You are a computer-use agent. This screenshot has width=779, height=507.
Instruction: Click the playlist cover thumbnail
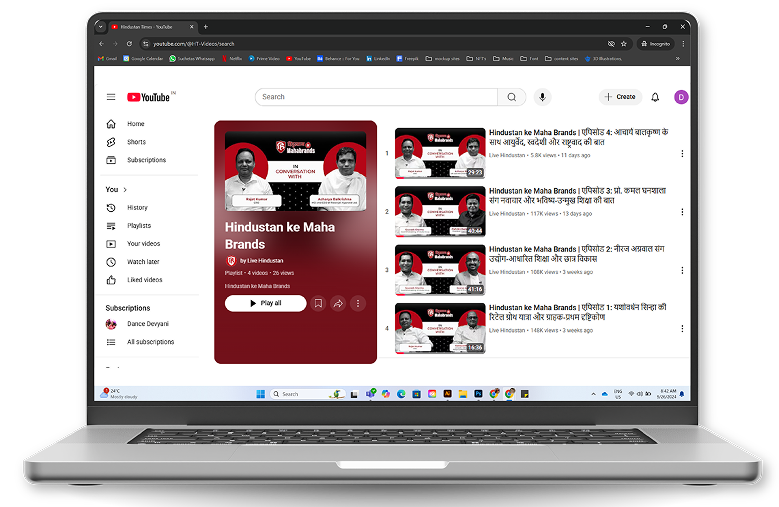pos(296,171)
